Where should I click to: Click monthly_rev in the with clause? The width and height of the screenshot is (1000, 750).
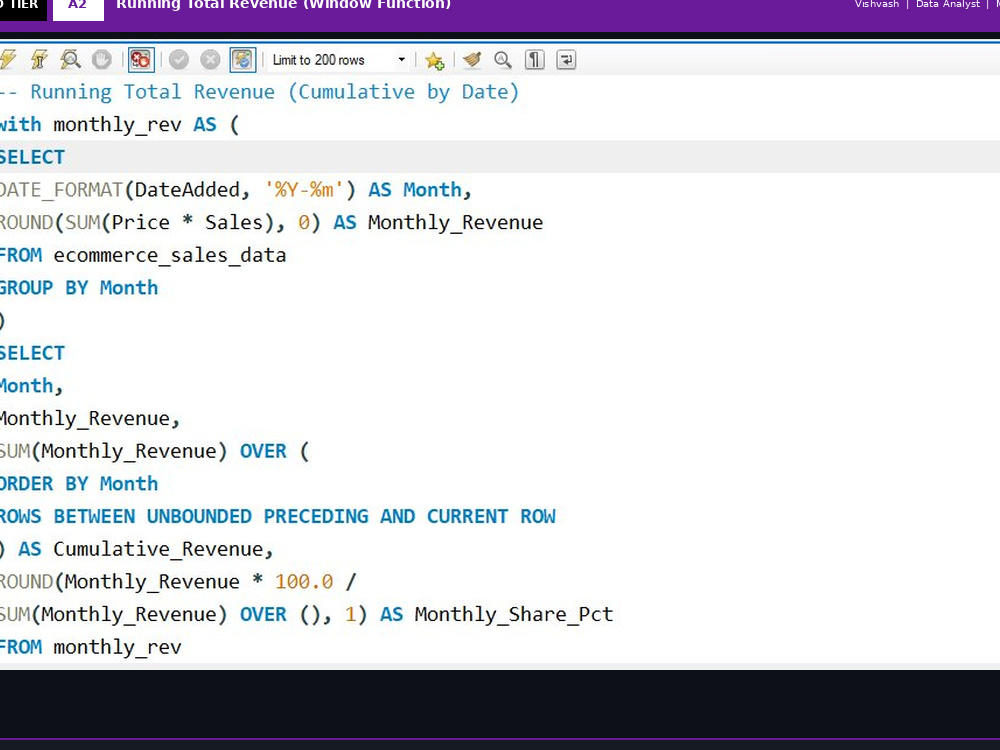pyautogui.click(x=117, y=124)
